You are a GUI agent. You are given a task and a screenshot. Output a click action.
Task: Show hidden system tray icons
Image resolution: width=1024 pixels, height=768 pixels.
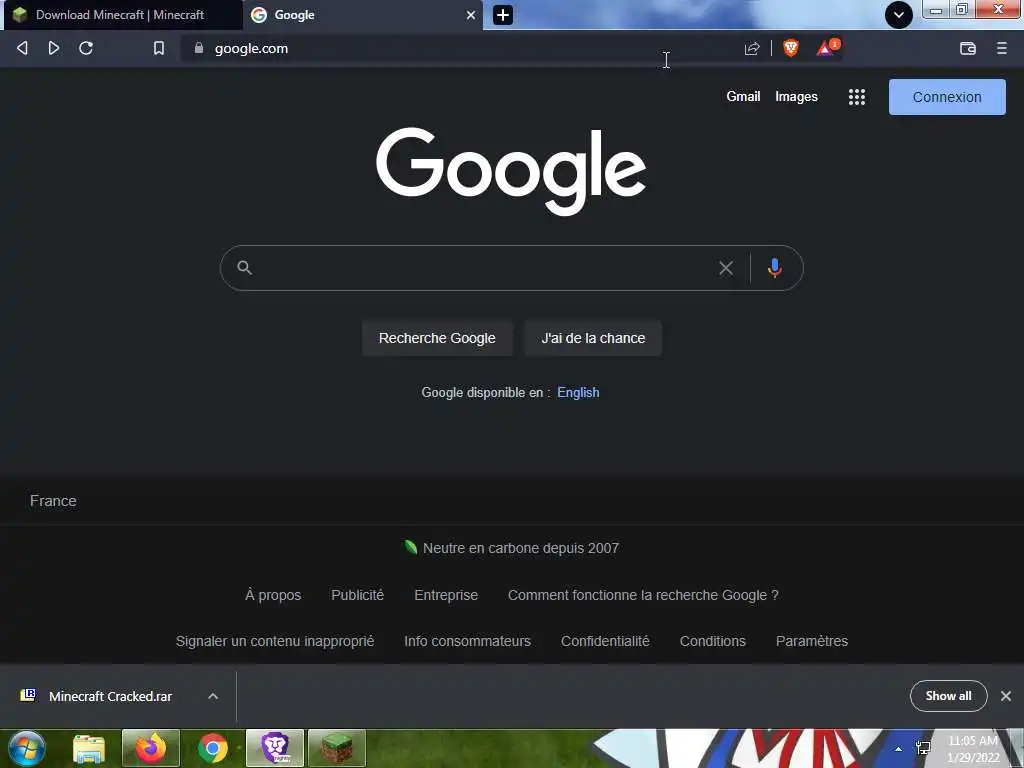pos(899,749)
